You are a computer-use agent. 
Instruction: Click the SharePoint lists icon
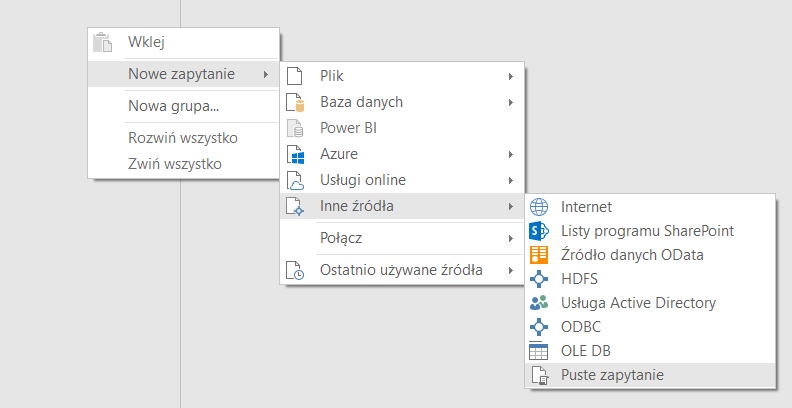pos(539,231)
